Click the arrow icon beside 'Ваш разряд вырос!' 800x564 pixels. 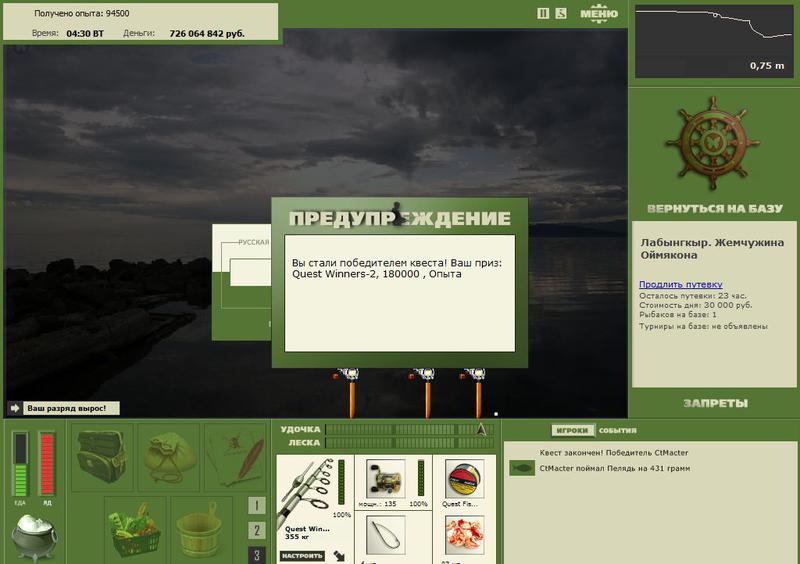coord(14,408)
